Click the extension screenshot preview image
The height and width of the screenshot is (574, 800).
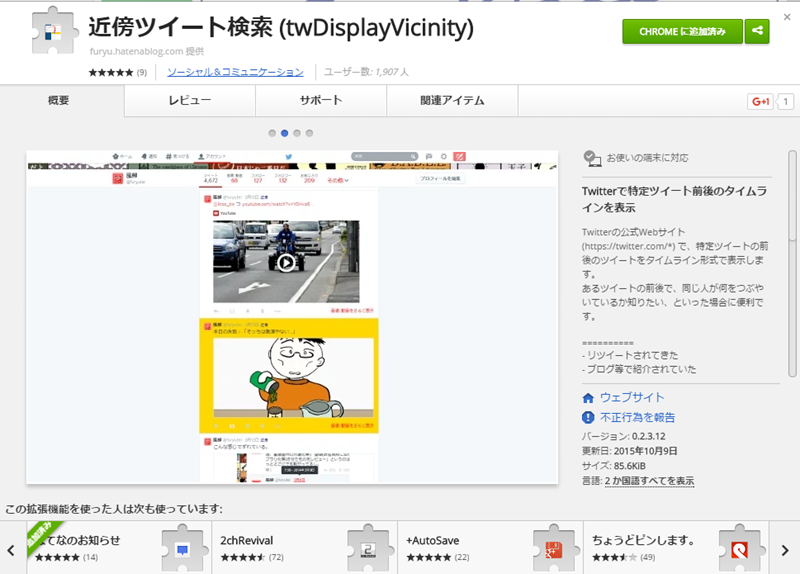point(292,317)
